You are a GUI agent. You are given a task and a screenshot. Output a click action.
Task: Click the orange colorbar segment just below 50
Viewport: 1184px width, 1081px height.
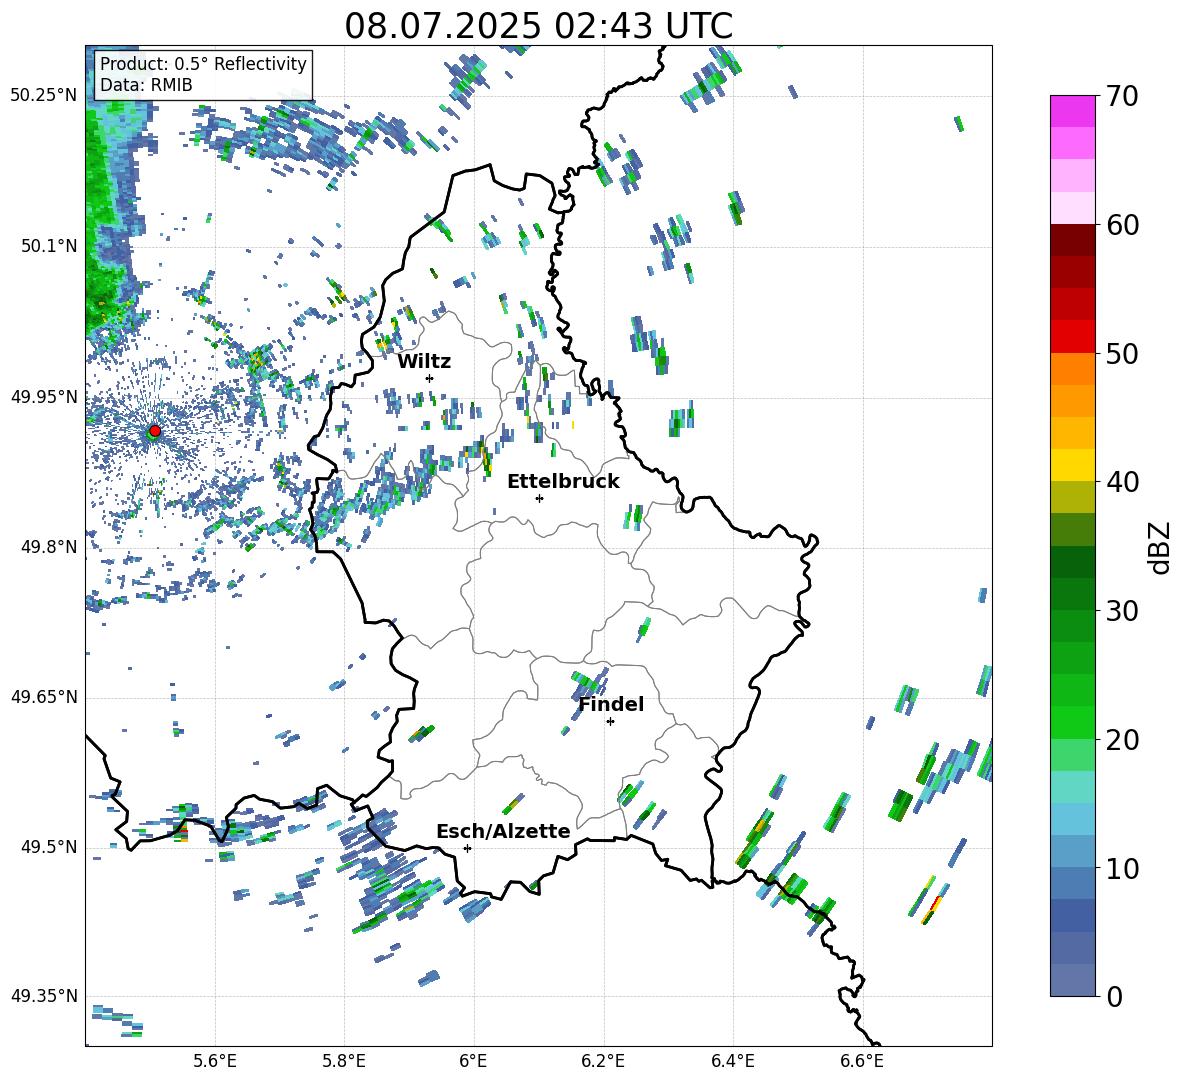(x=1072, y=369)
